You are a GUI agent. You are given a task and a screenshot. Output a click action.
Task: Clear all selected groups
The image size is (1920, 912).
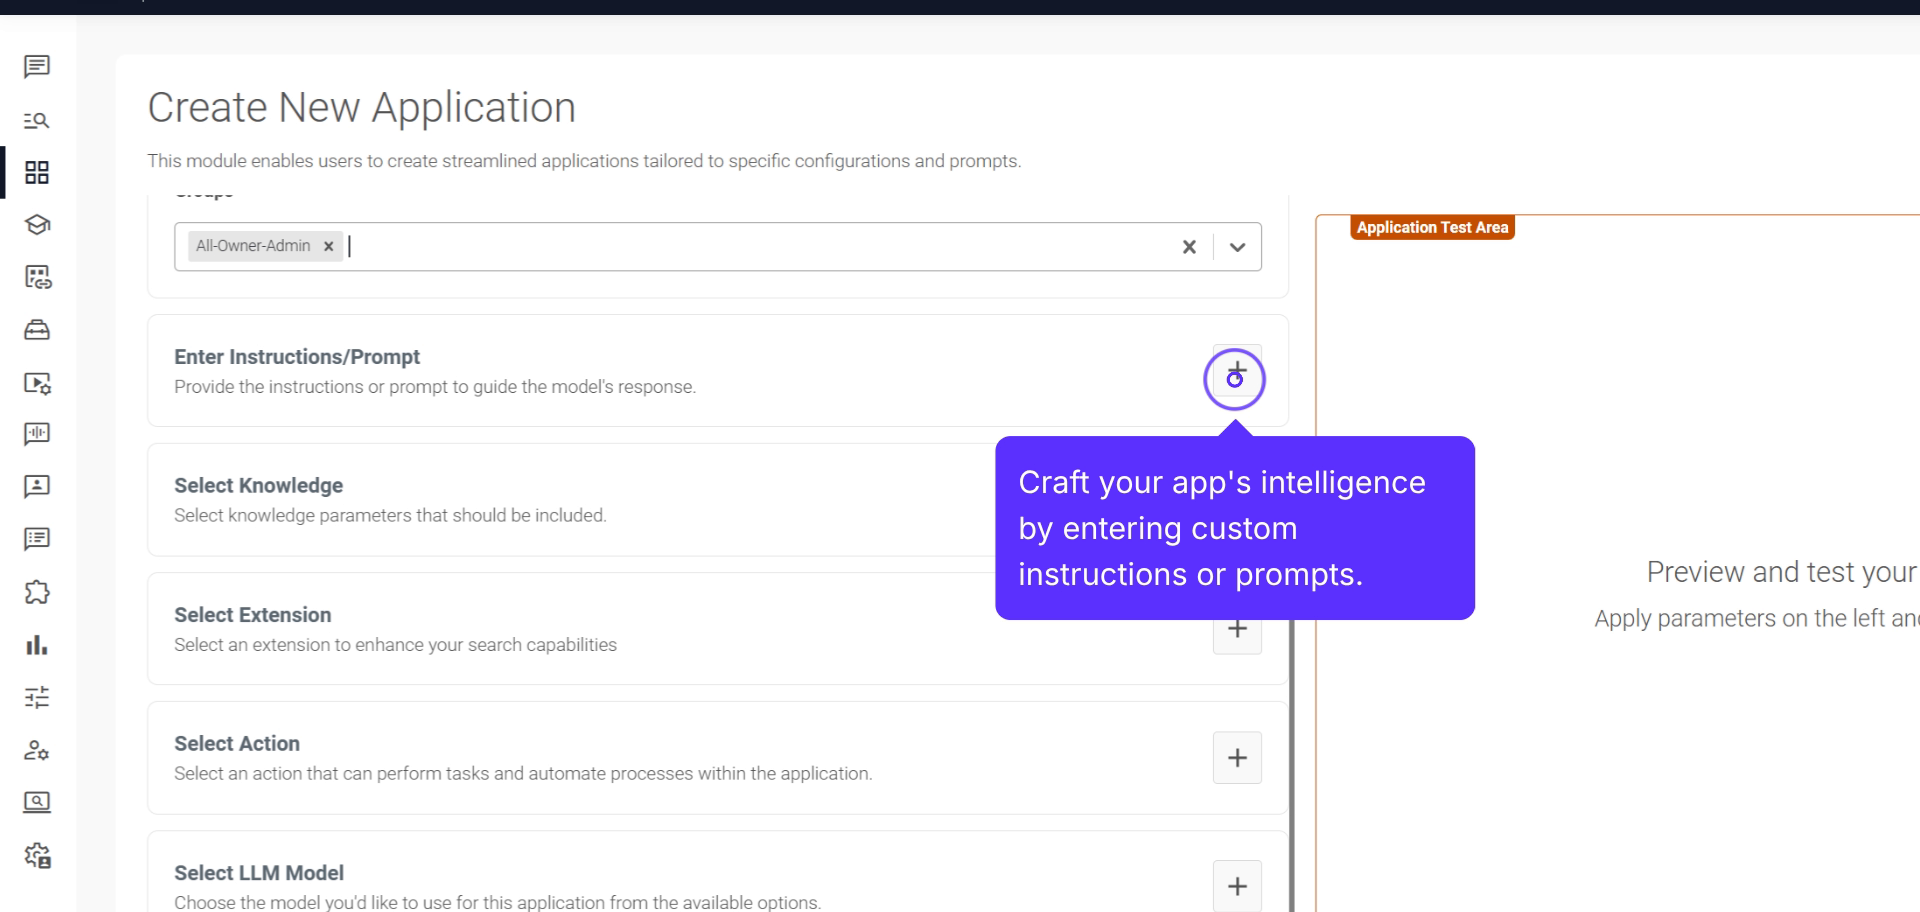pyautogui.click(x=1189, y=247)
